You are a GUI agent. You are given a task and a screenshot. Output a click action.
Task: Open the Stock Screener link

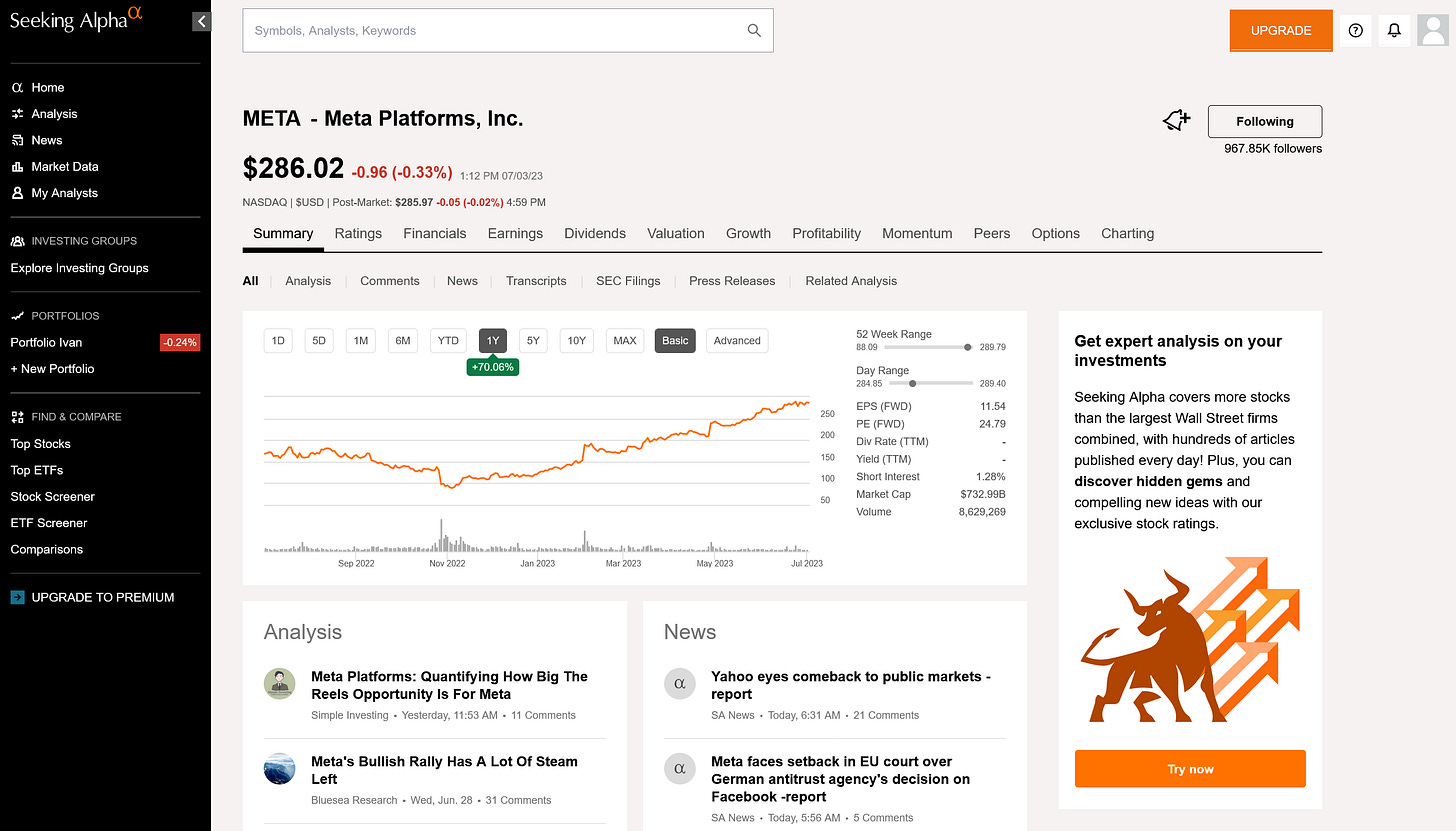[x=53, y=497]
